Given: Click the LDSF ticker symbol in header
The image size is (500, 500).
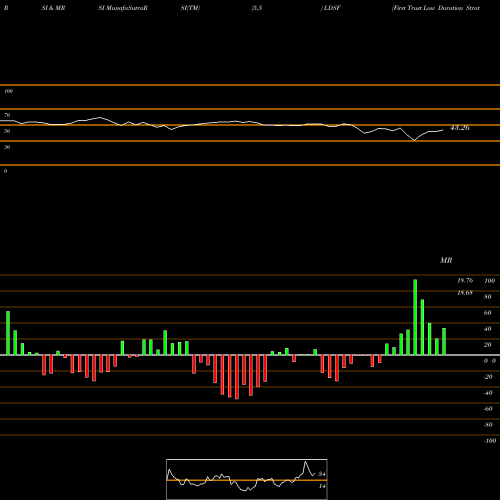Looking at the screenshot, I should [332, 8].
